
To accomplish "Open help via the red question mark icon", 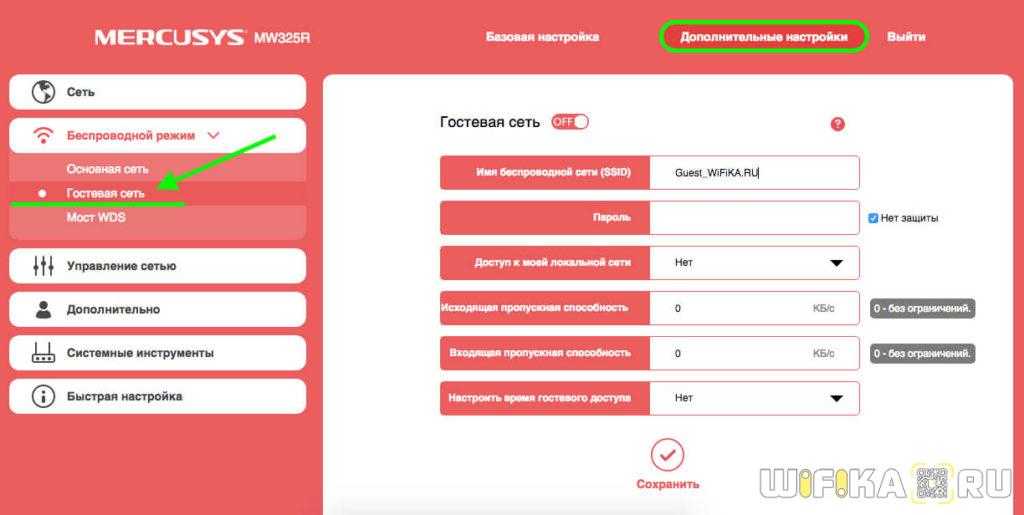I will (837, 124).
